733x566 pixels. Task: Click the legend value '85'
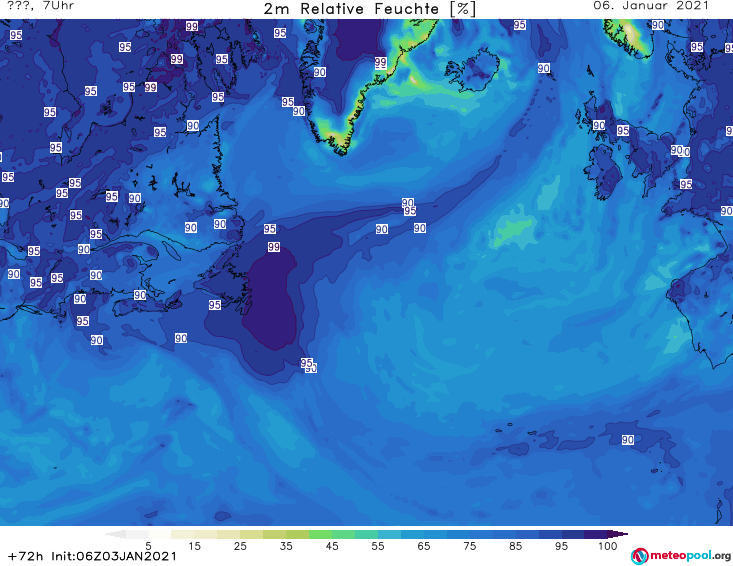pos(515,546)
